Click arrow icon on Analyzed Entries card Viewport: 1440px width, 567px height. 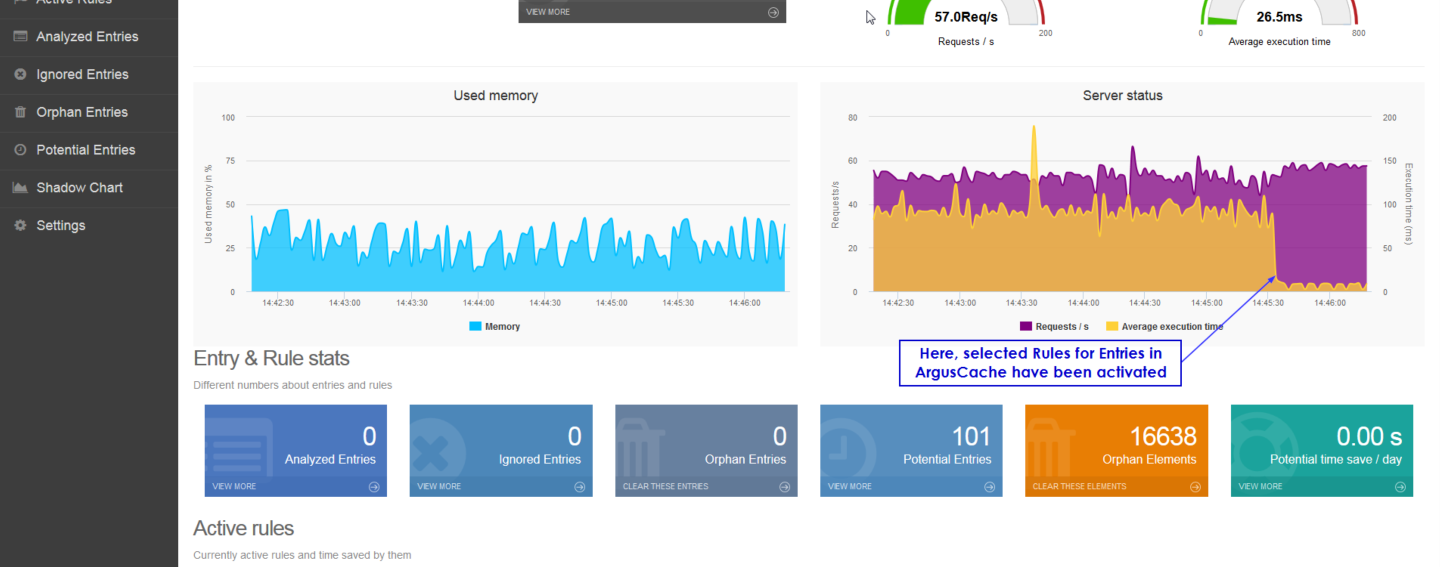pyautogui.click(x=373, y=487)
